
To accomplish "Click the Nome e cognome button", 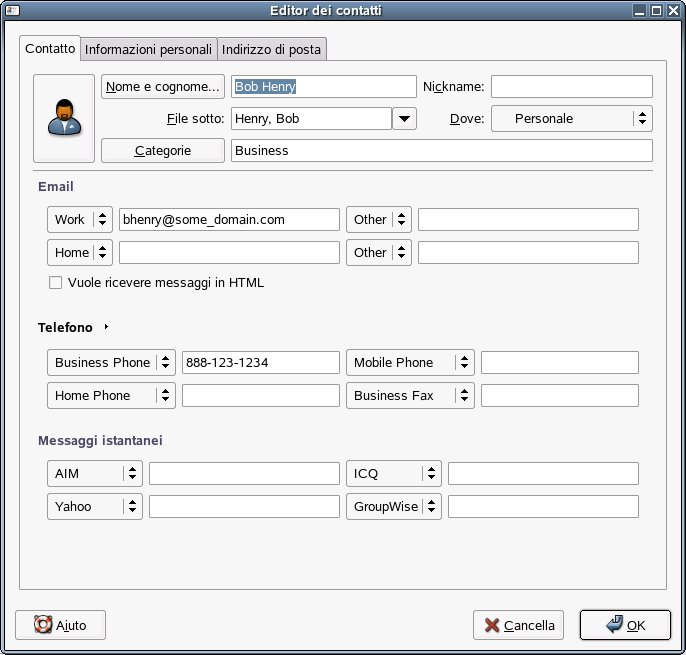I will (163, 87).
